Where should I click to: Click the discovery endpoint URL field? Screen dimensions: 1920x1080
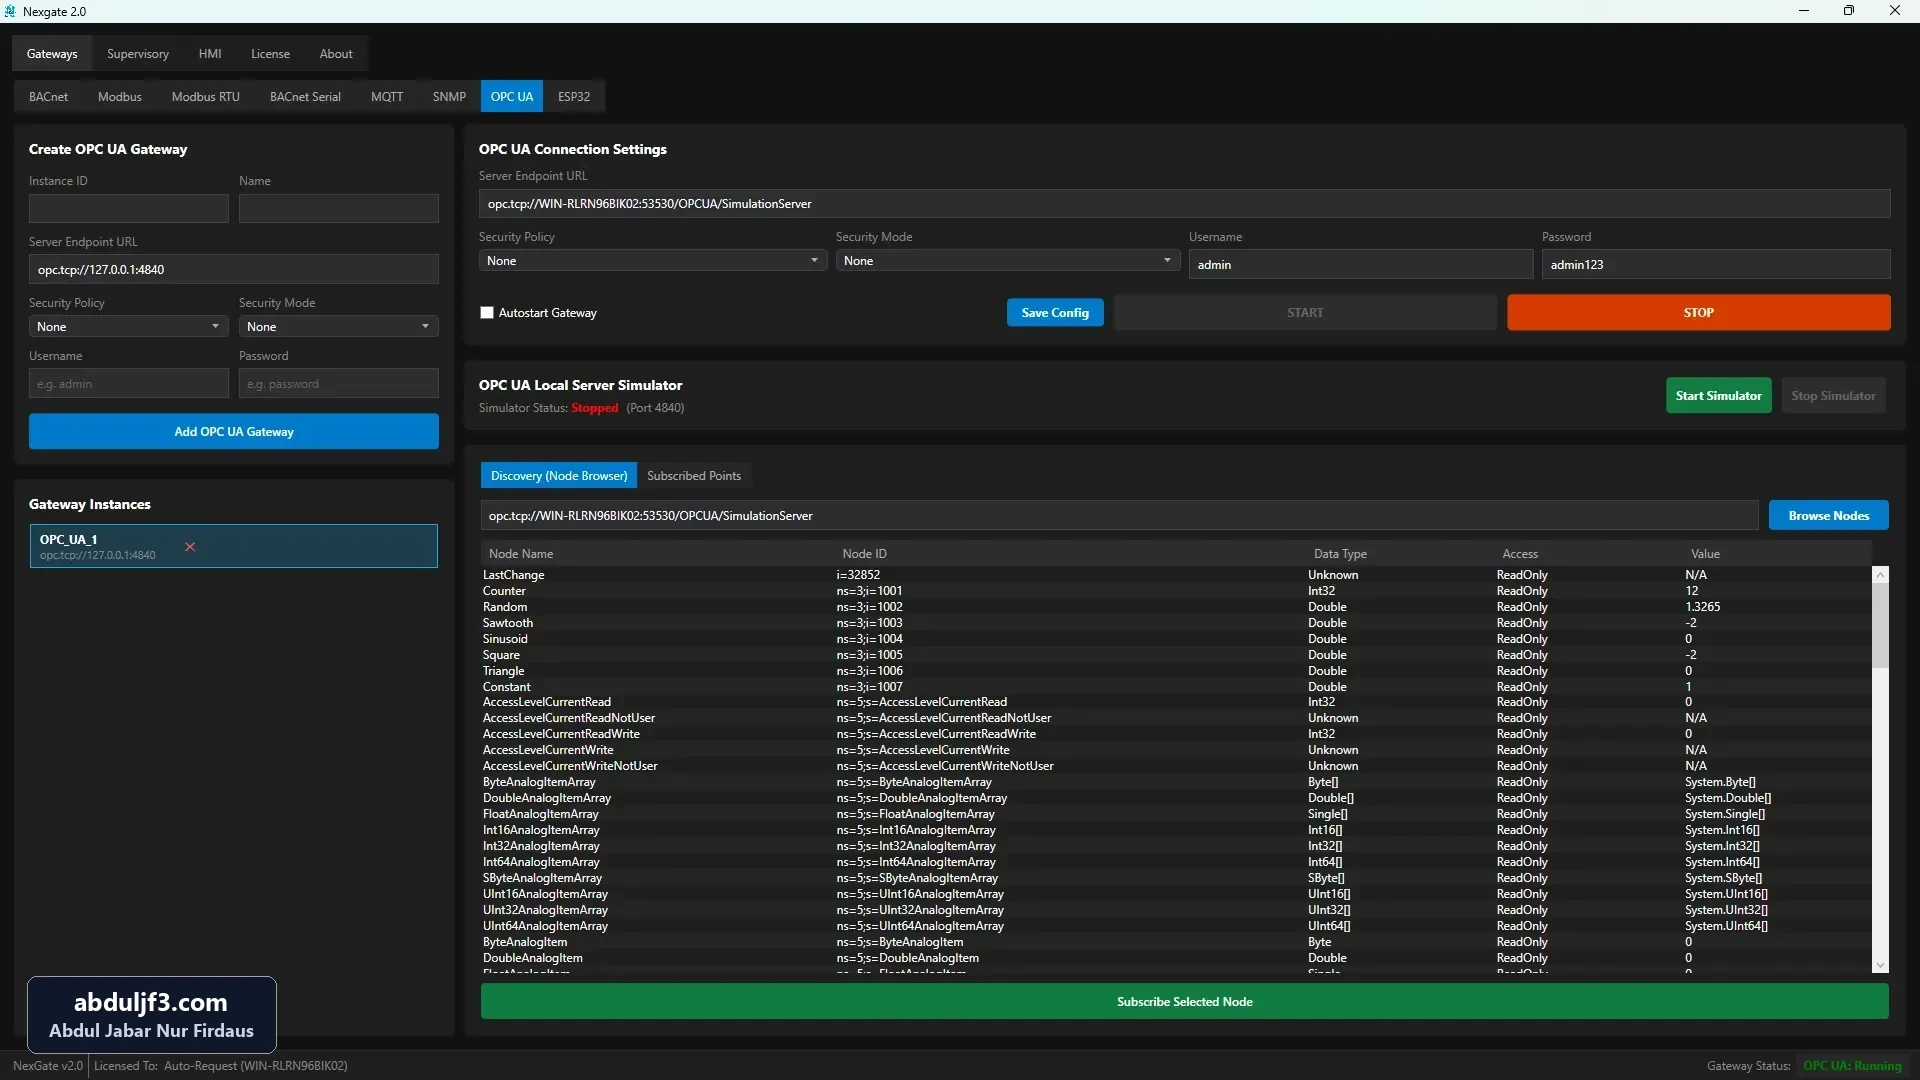1119,516
